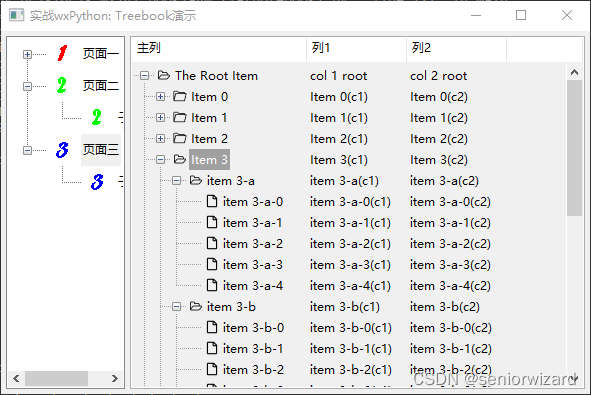Click the red number 1 icon of 页面一
Image resolution: width=591 pixels, height=395 pixels.
(x=63, y=54)
